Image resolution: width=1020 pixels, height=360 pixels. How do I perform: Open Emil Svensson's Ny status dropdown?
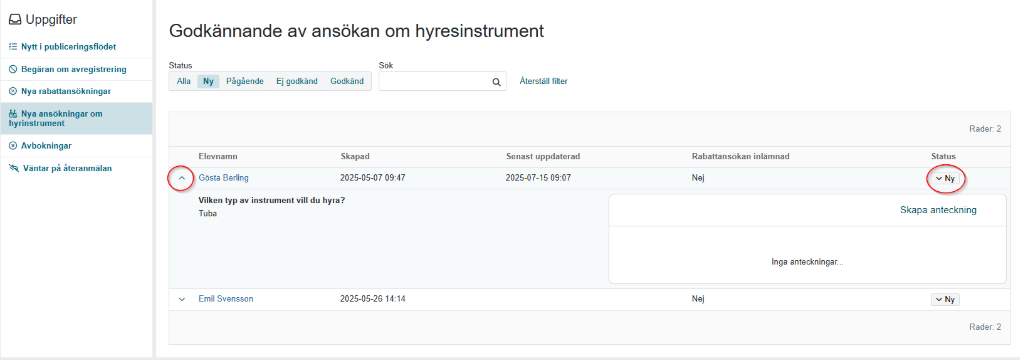(x=945, y=299)
